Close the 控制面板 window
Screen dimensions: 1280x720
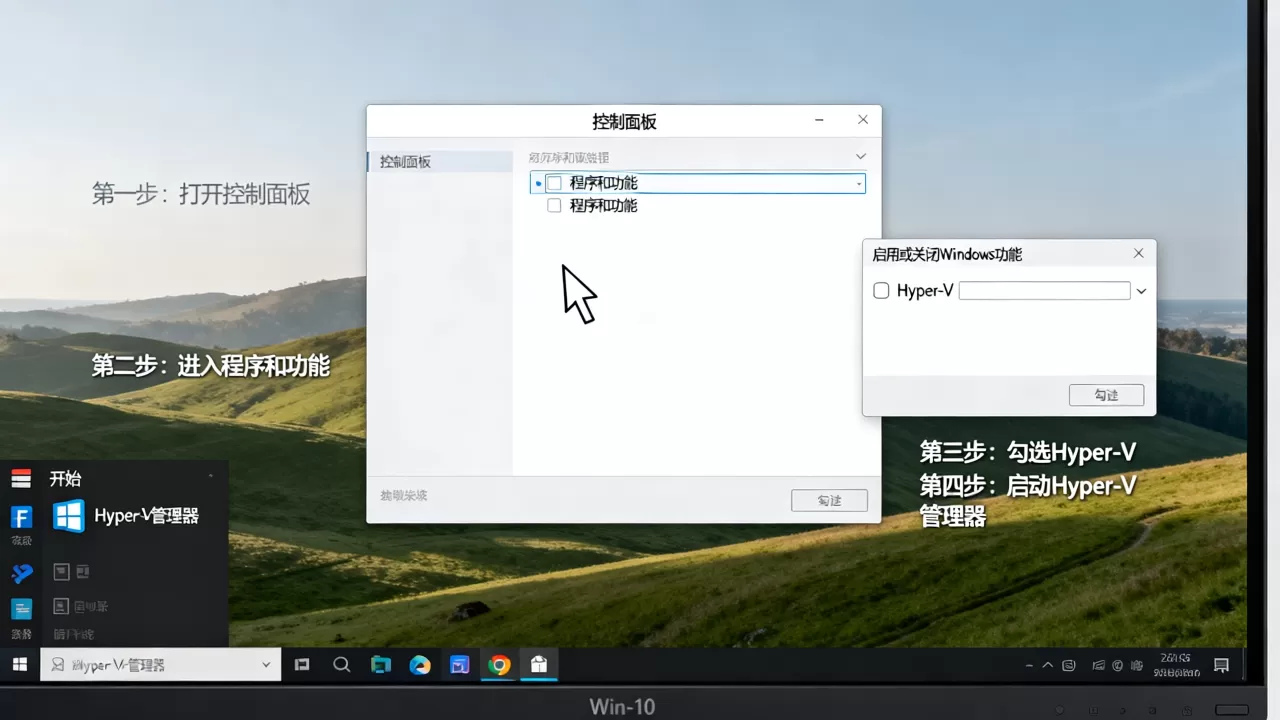[x=863, y=120]
